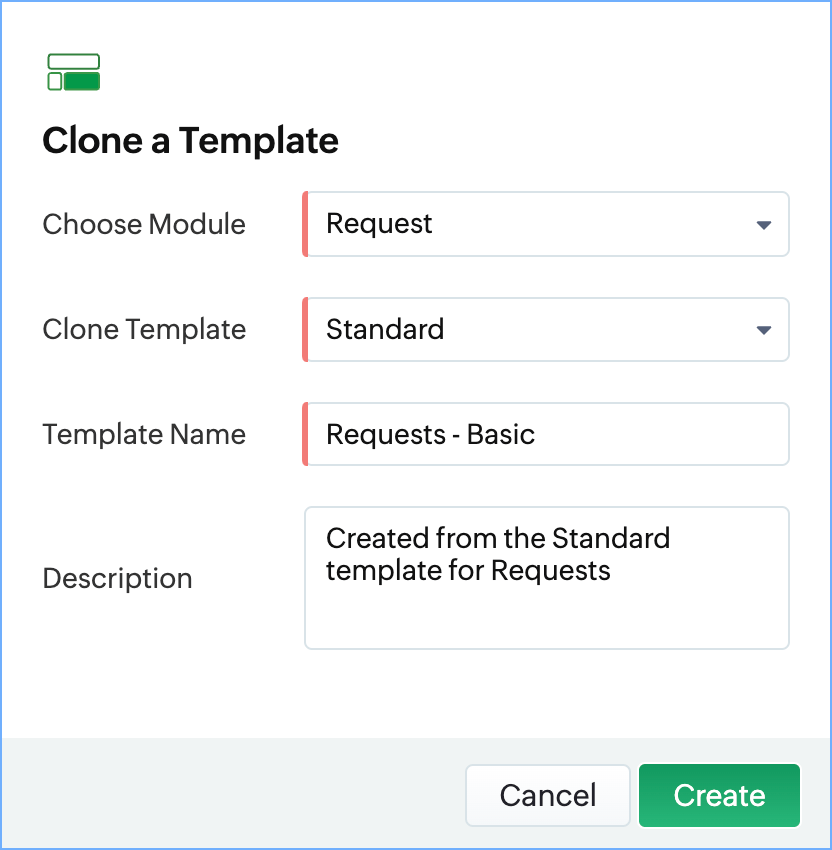Screen dimensions: 832x850
Task: Cancel the clone template dialog
Action: tap(547, 795)
